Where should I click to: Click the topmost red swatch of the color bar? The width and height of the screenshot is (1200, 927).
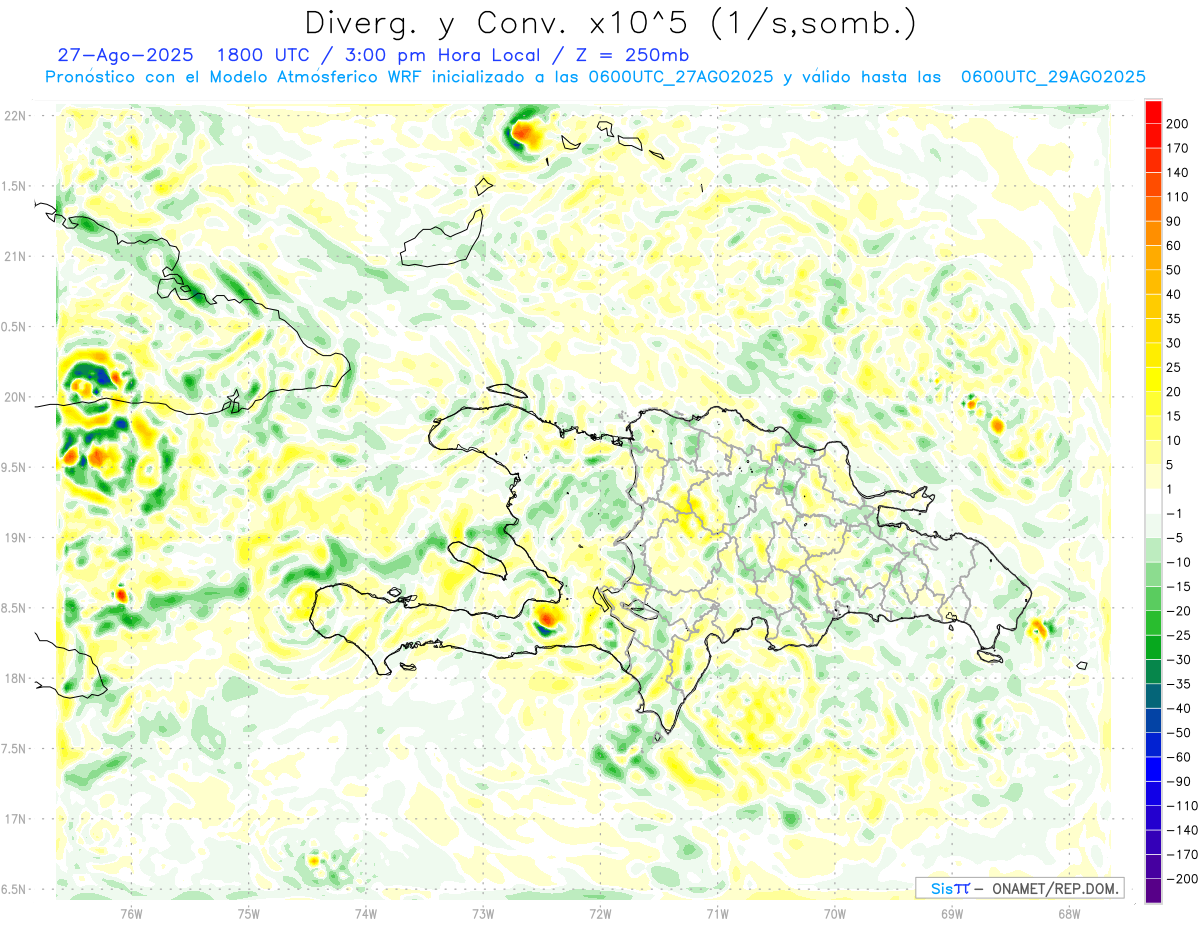tap(1153, 112)
